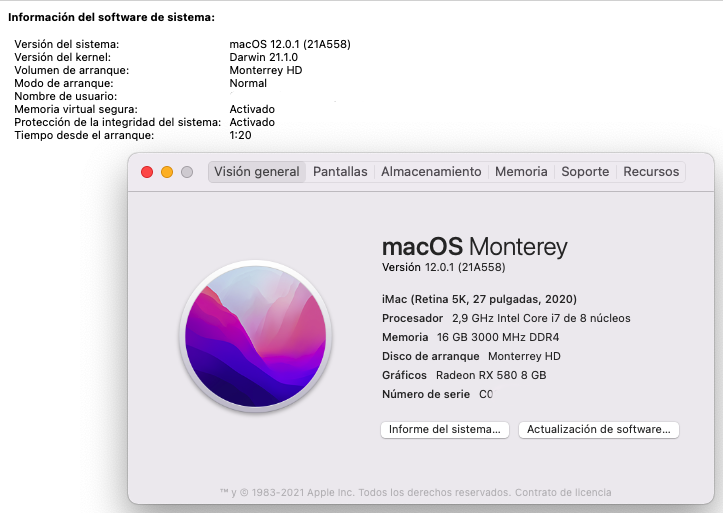Click Activado for Protección de la integridad del sistema
The image size is (723, 513).
(252, 122)
